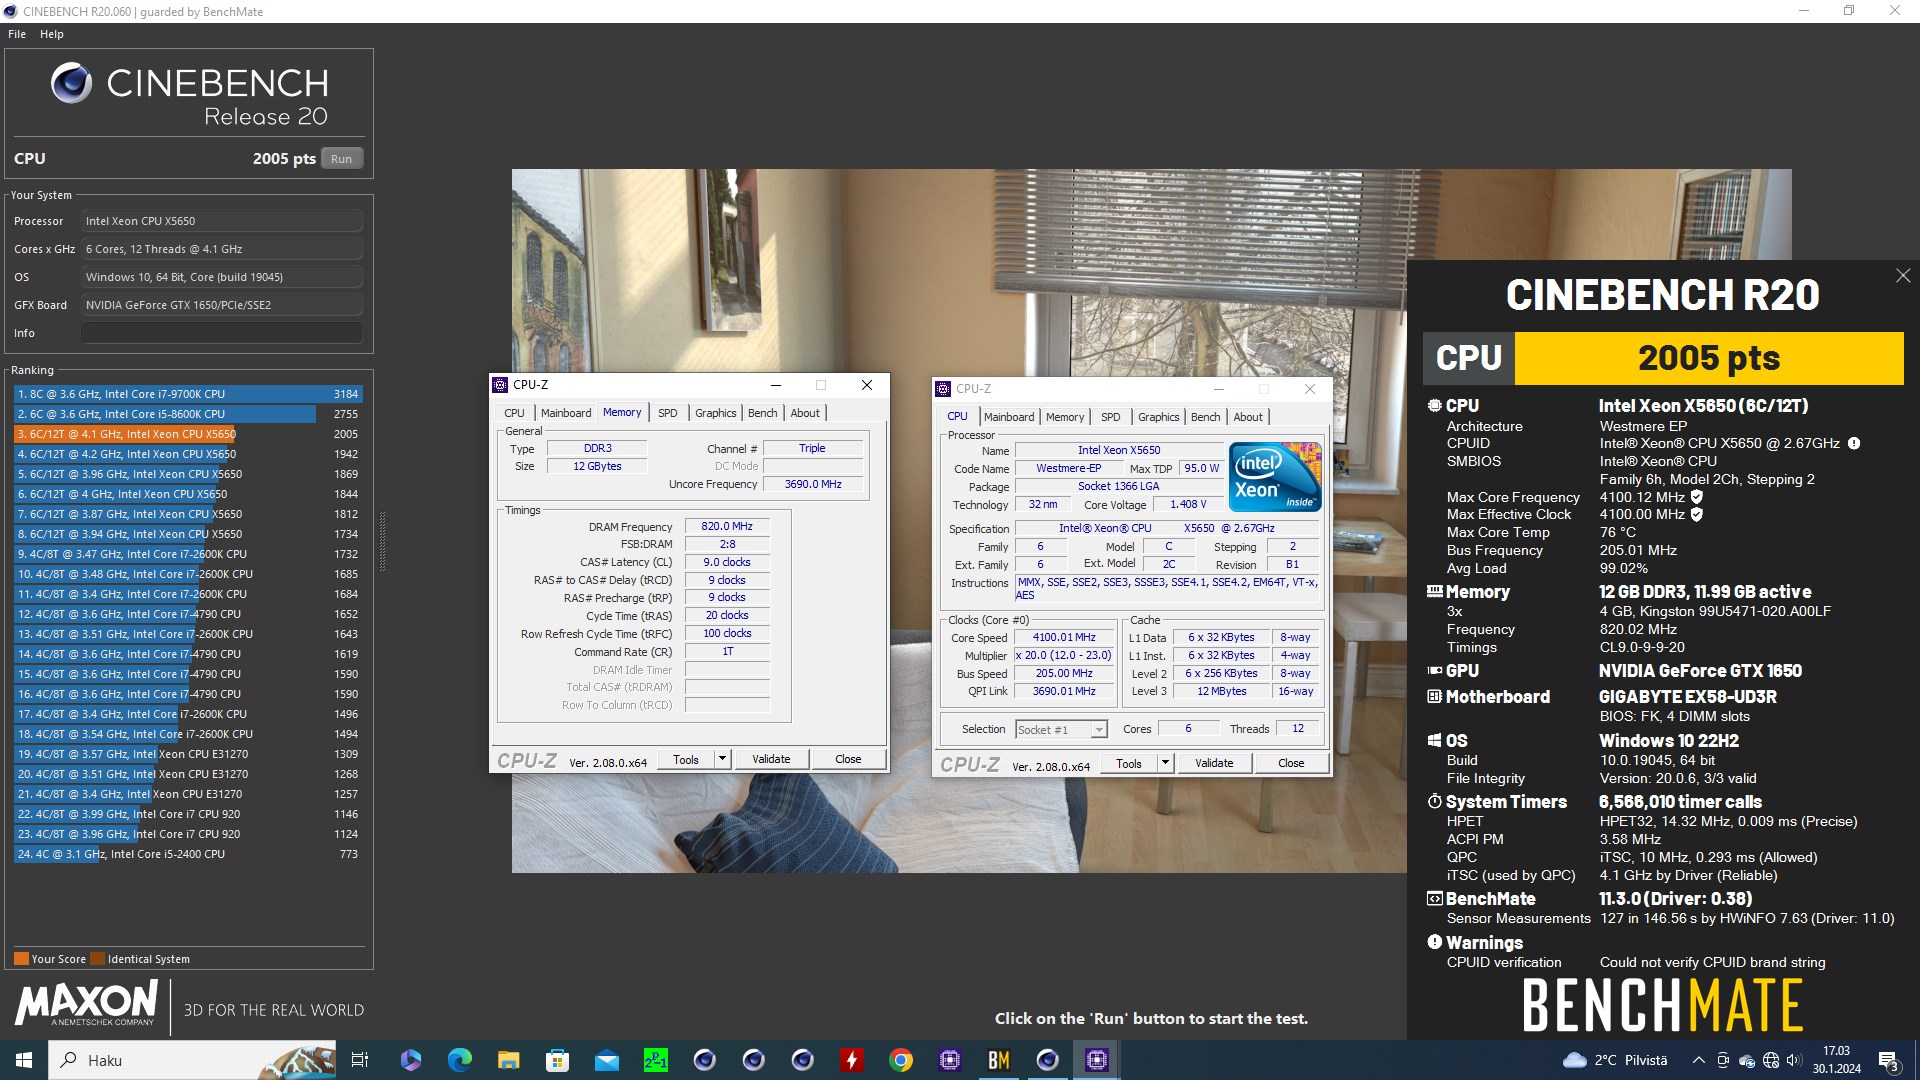Select the orange ranking row 3 Xeon X5650
Viewport: 1920px width, 1080px height.
coord(188,434)
